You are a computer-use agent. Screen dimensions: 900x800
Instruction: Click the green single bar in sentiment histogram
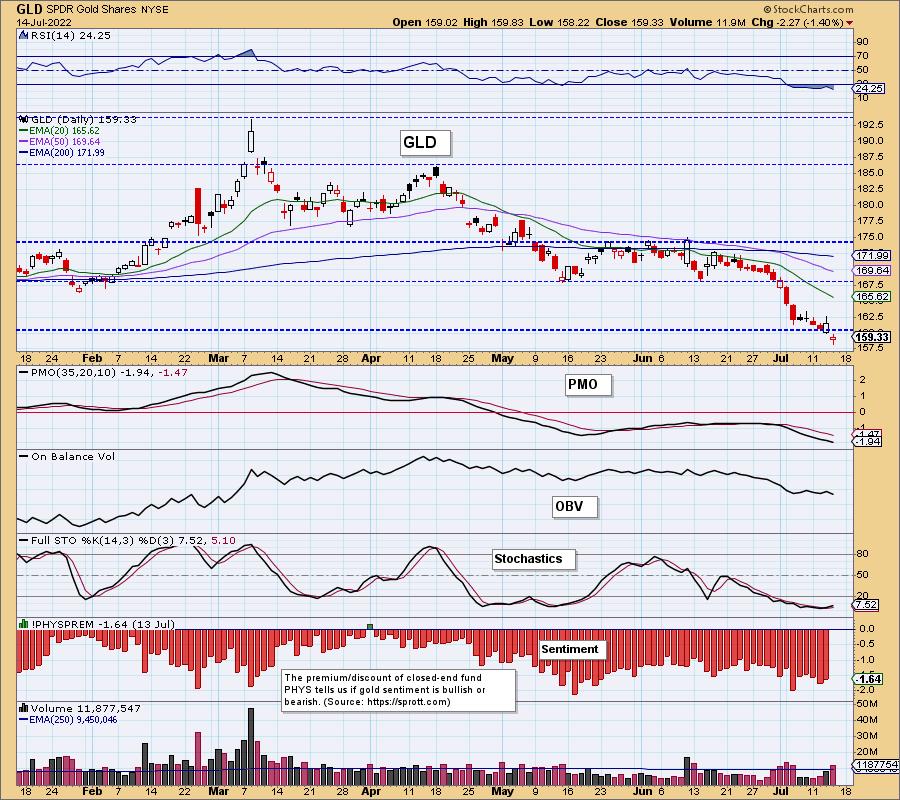click(370, 626)
